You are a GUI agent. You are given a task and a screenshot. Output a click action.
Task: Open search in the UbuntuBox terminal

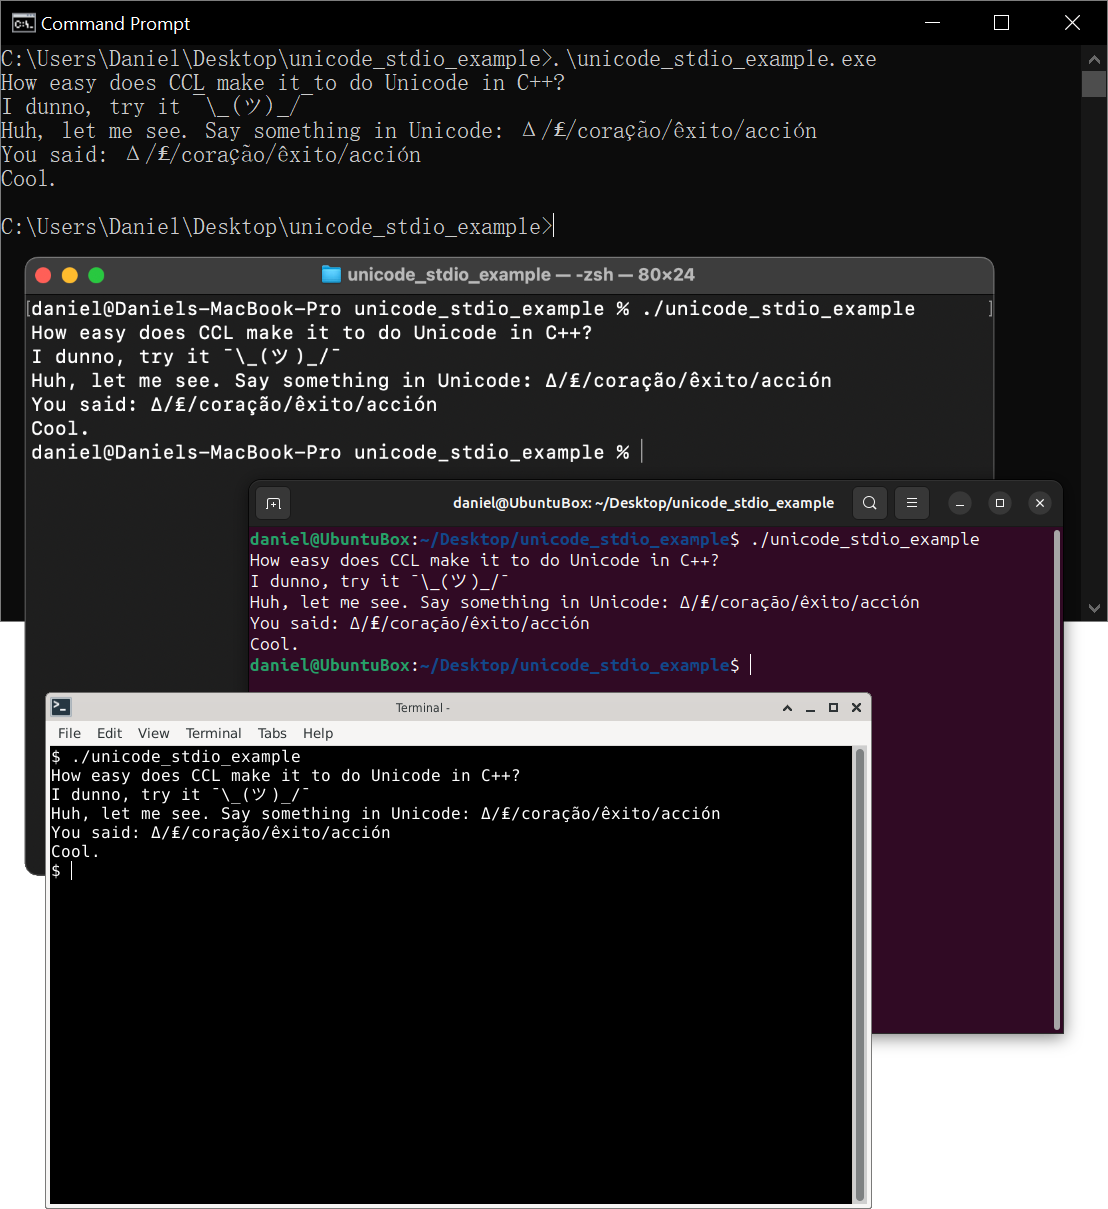pyautogui.click(x=869, y=503)
